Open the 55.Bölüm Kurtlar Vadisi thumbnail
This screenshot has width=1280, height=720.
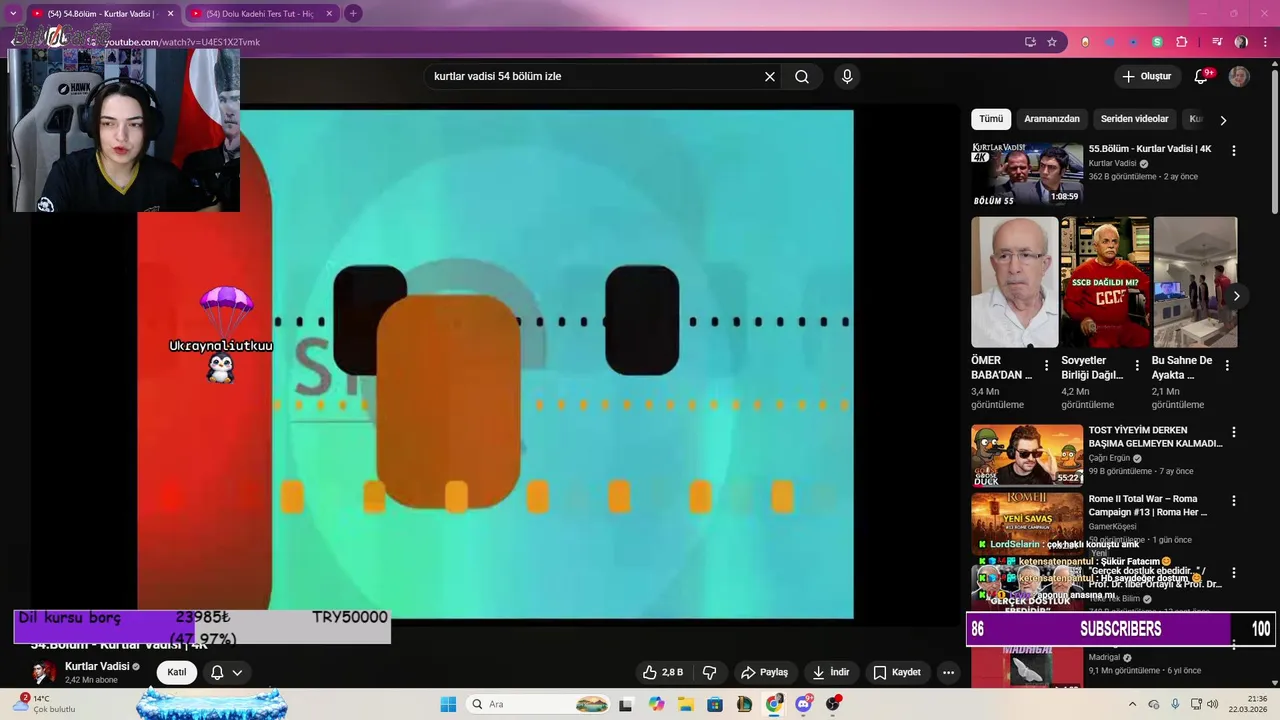1027,174
